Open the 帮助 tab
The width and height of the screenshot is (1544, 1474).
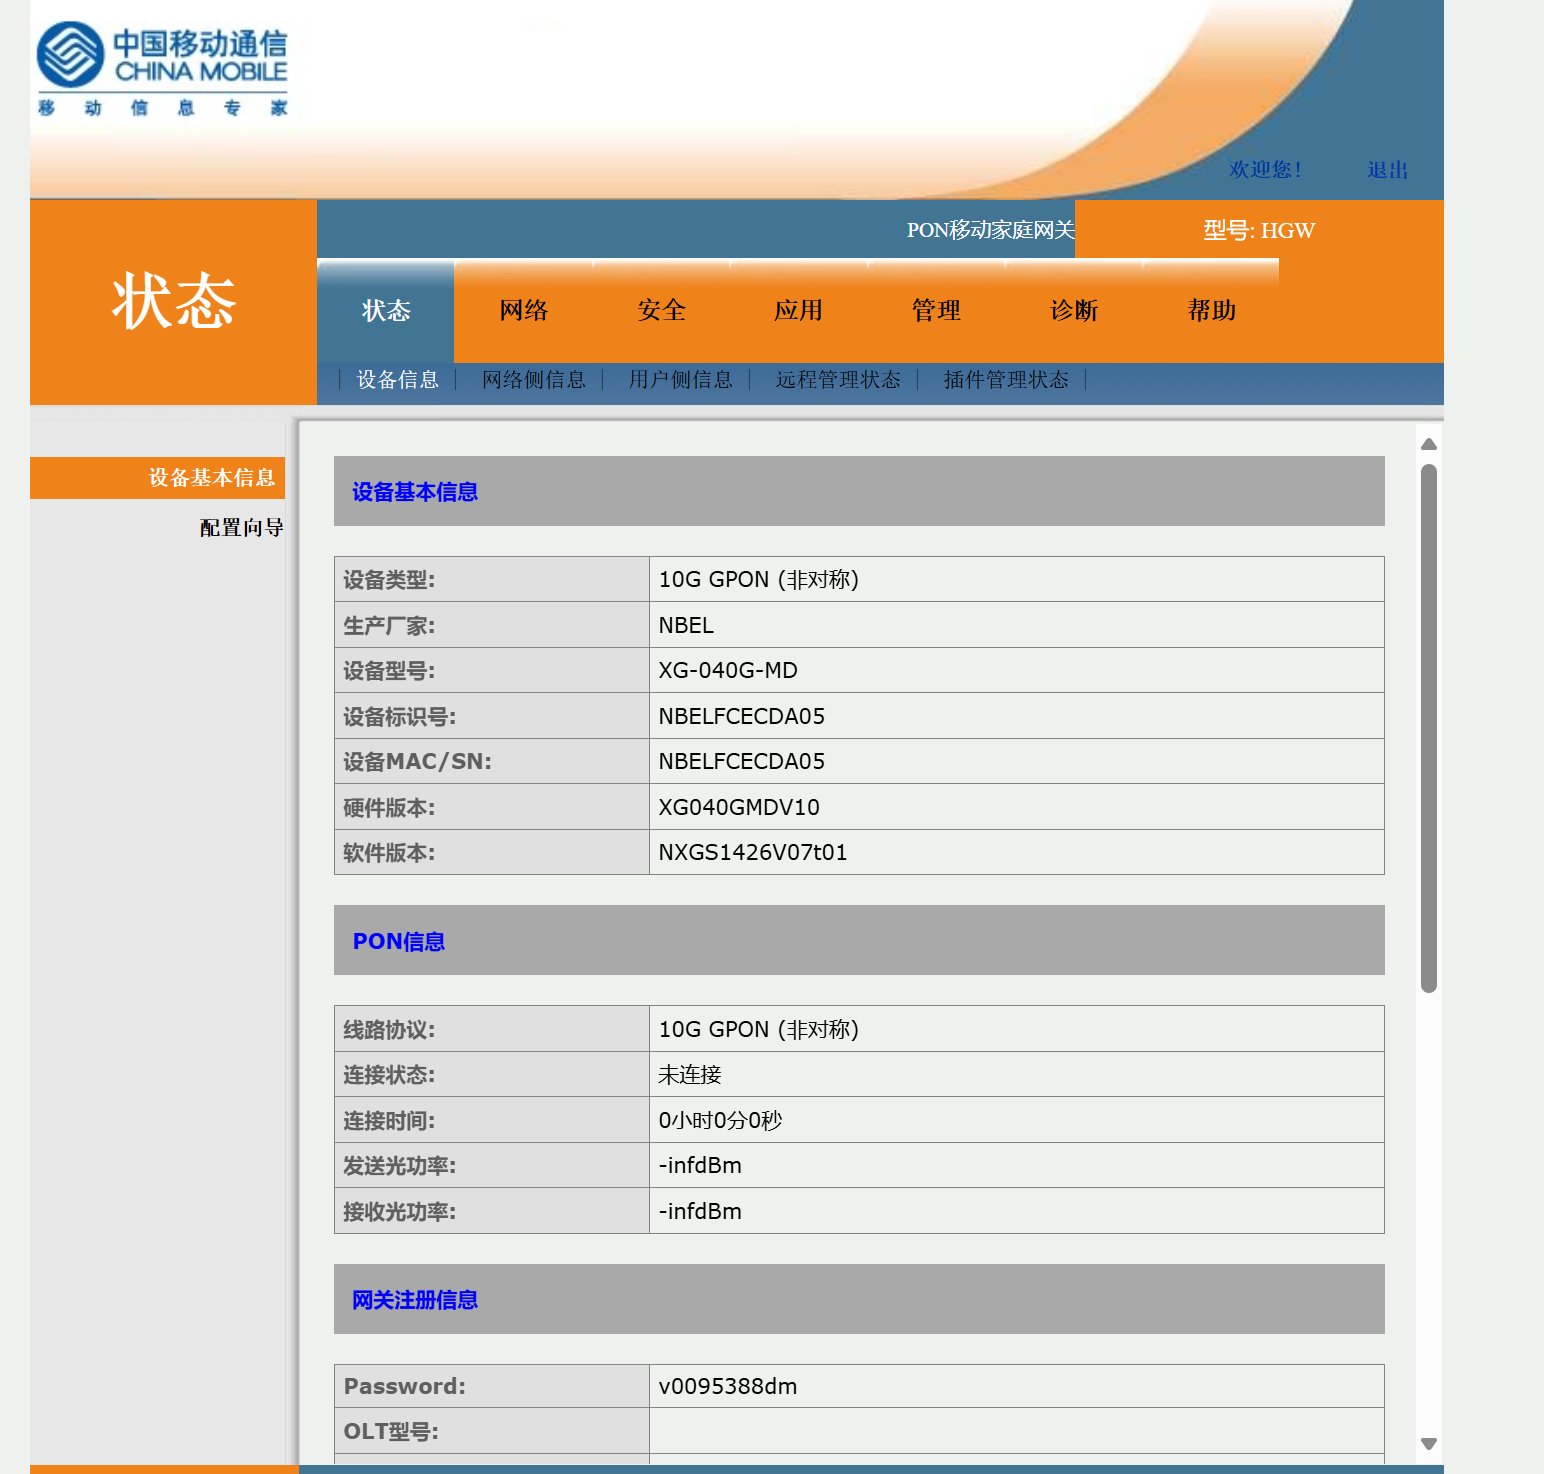[1211, 310]
